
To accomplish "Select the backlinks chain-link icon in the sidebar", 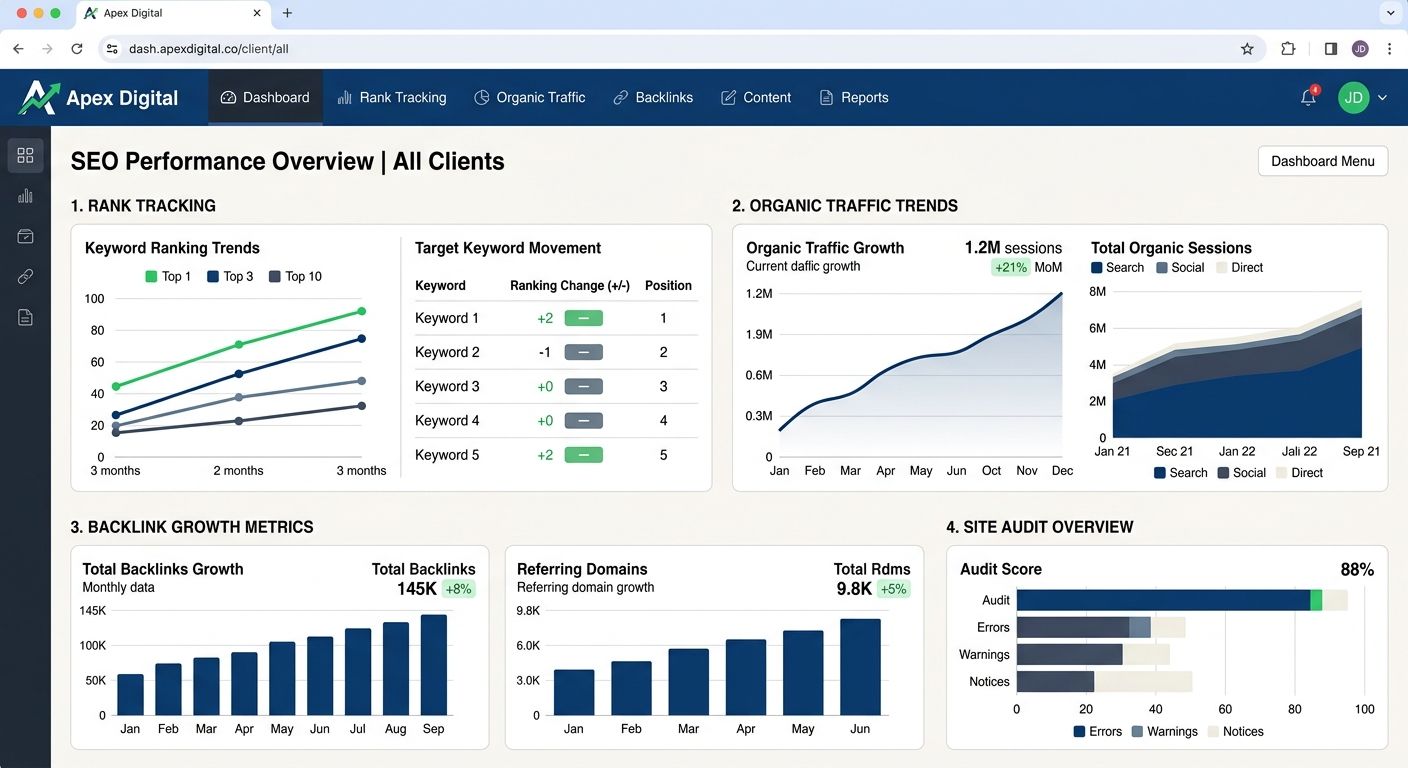I will click(25, 276).
